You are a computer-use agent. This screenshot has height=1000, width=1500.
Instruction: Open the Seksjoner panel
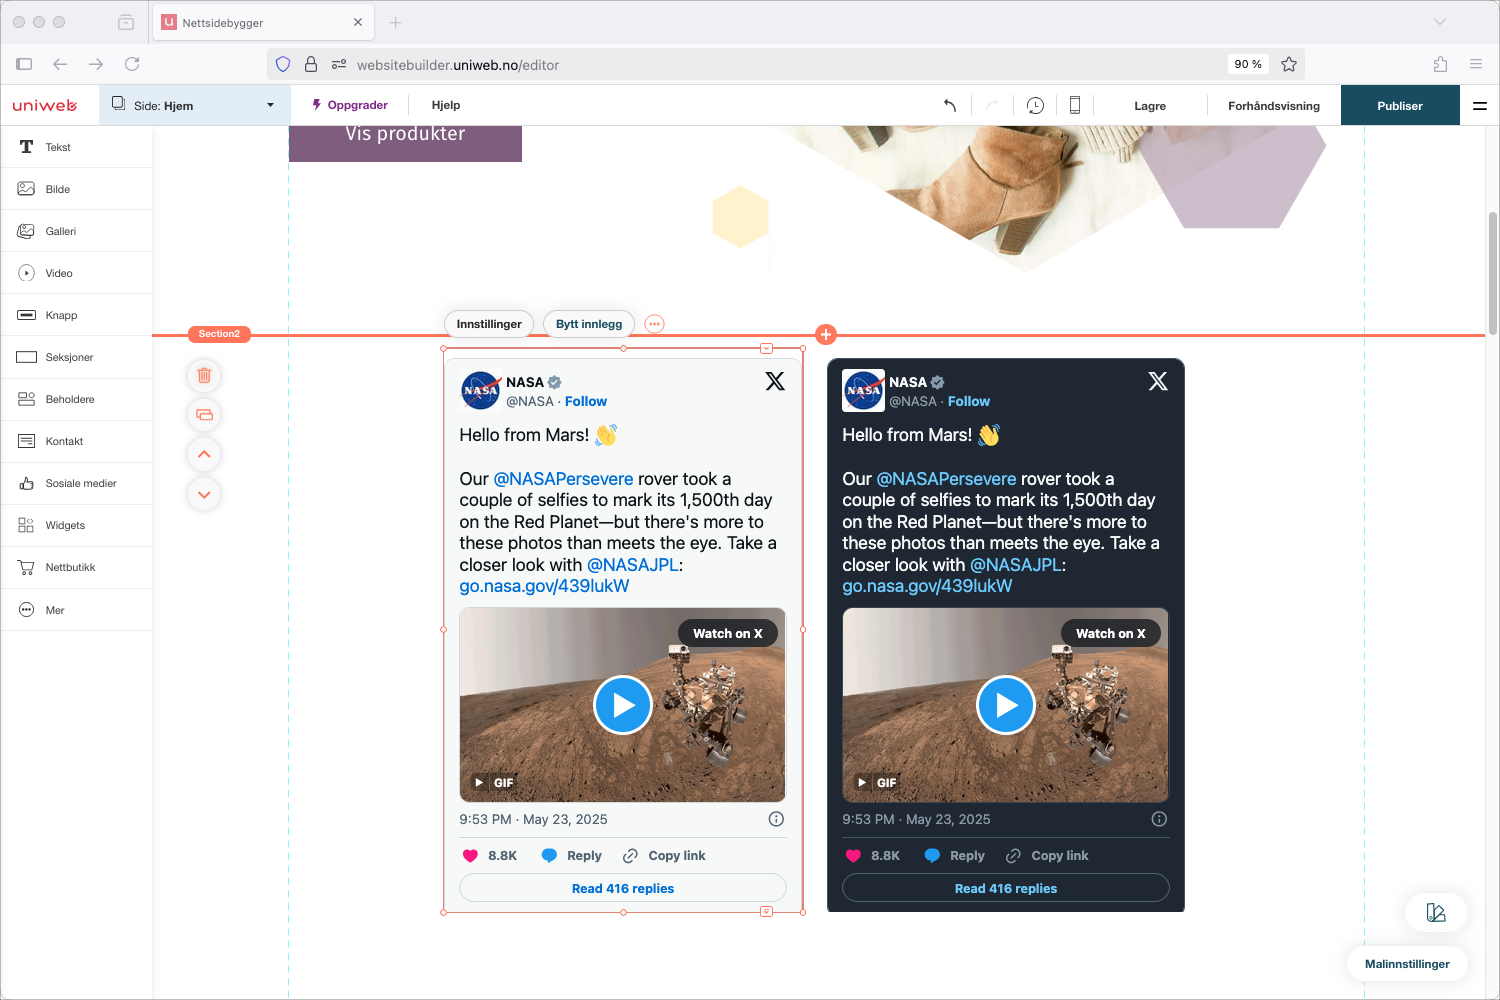(x=76, y=357)
